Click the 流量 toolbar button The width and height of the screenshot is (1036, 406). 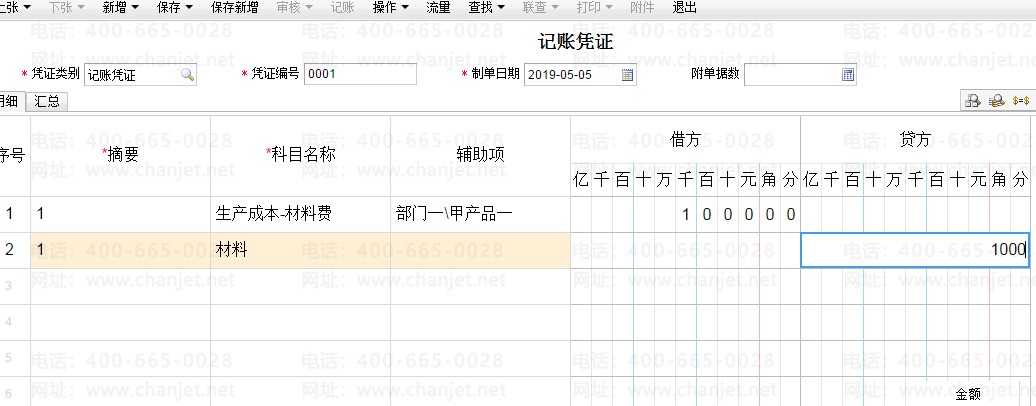(x=438, y=7)
